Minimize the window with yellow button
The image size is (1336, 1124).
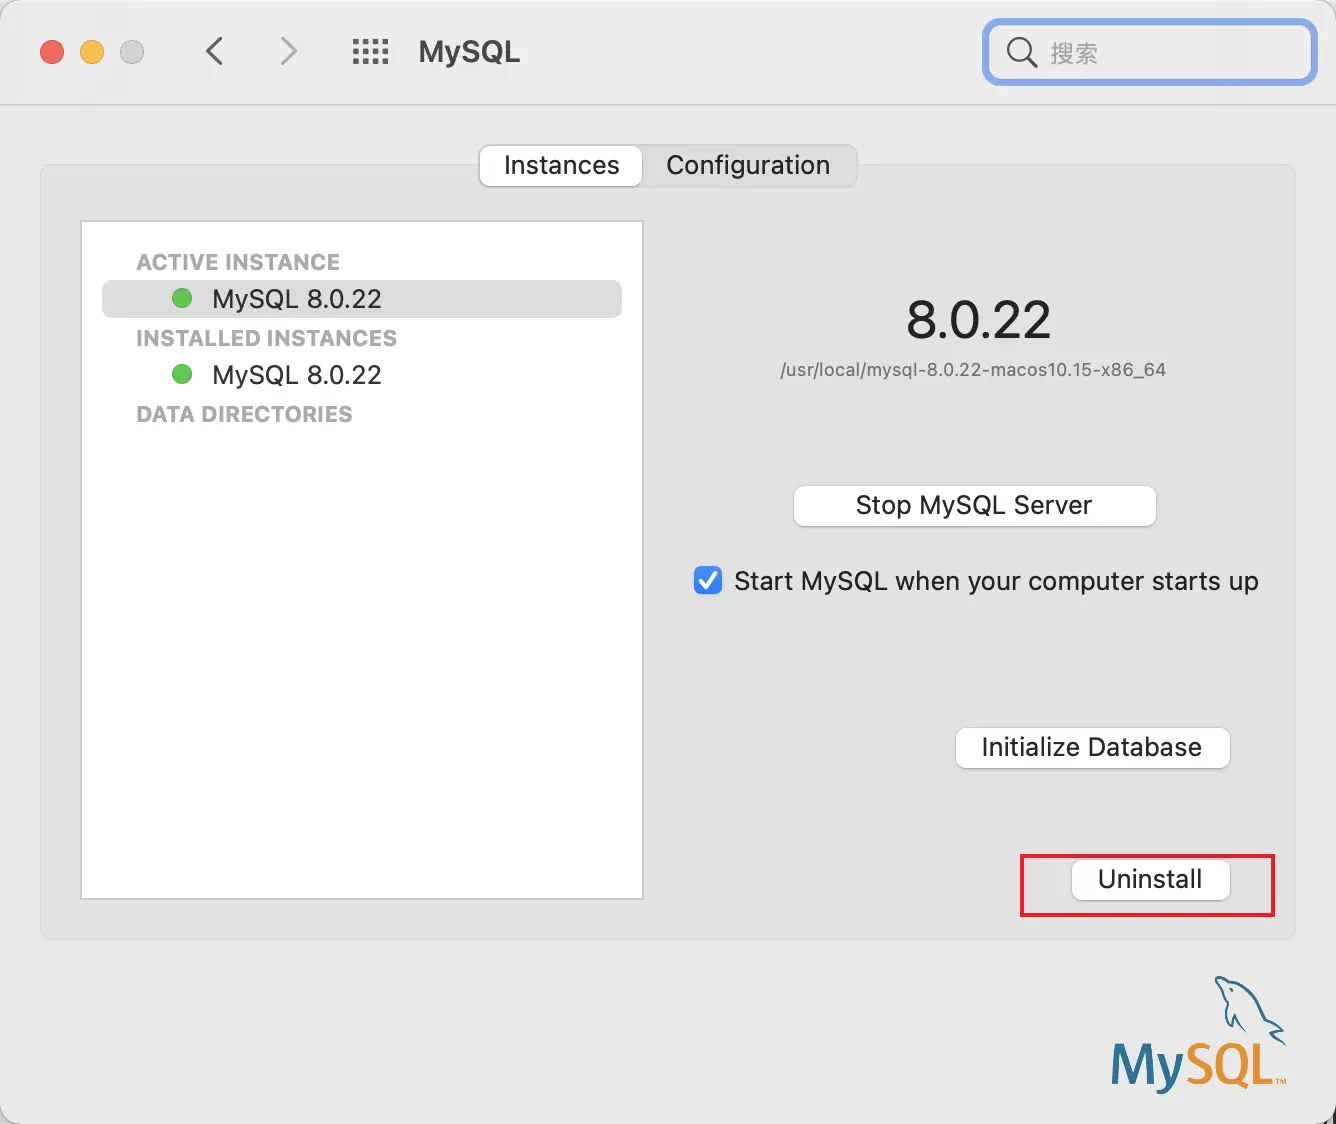[x=92, y=52]
